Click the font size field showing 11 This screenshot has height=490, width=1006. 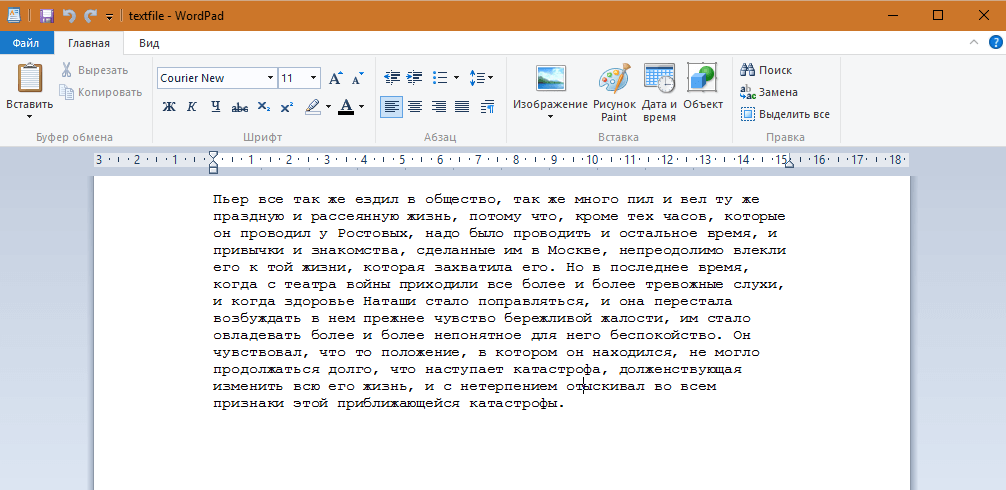tap(293, 78)
